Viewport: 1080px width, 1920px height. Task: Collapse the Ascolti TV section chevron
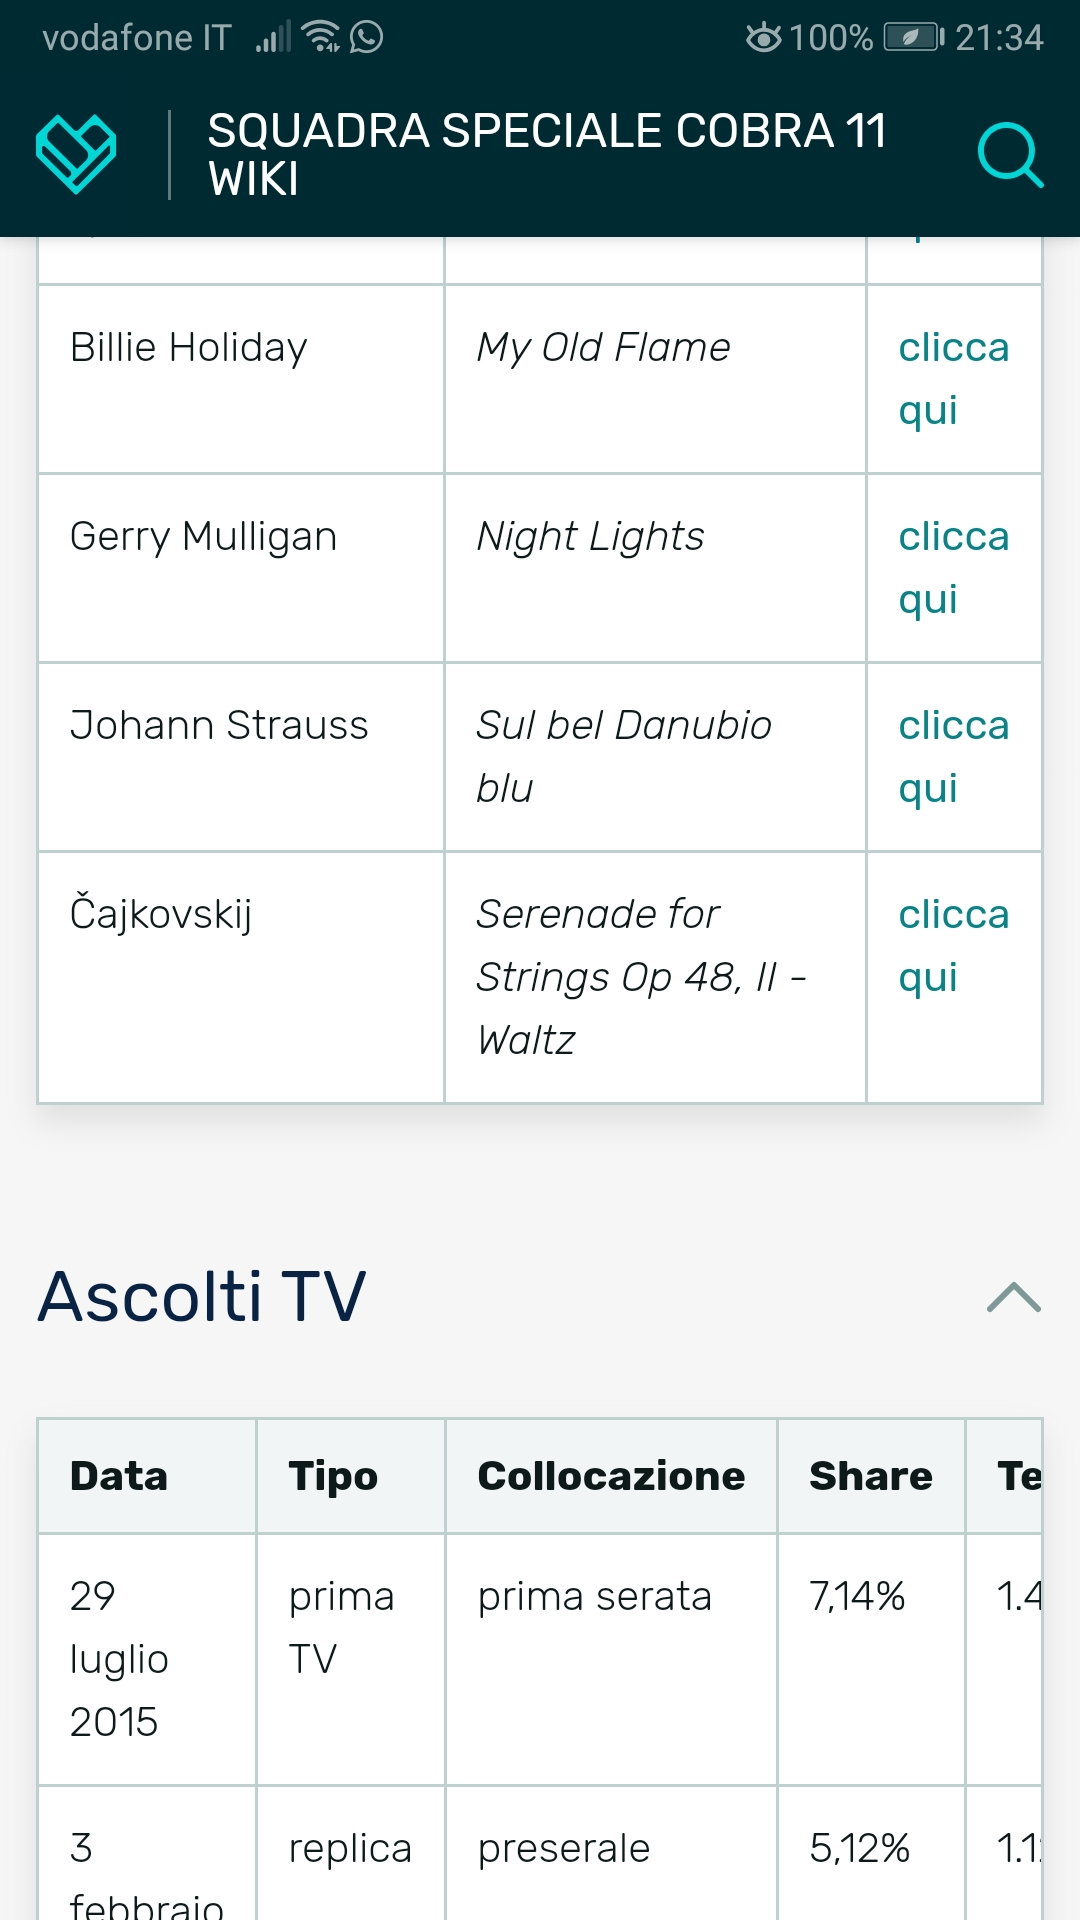pyautogui.click(x=1013, y=1297)
